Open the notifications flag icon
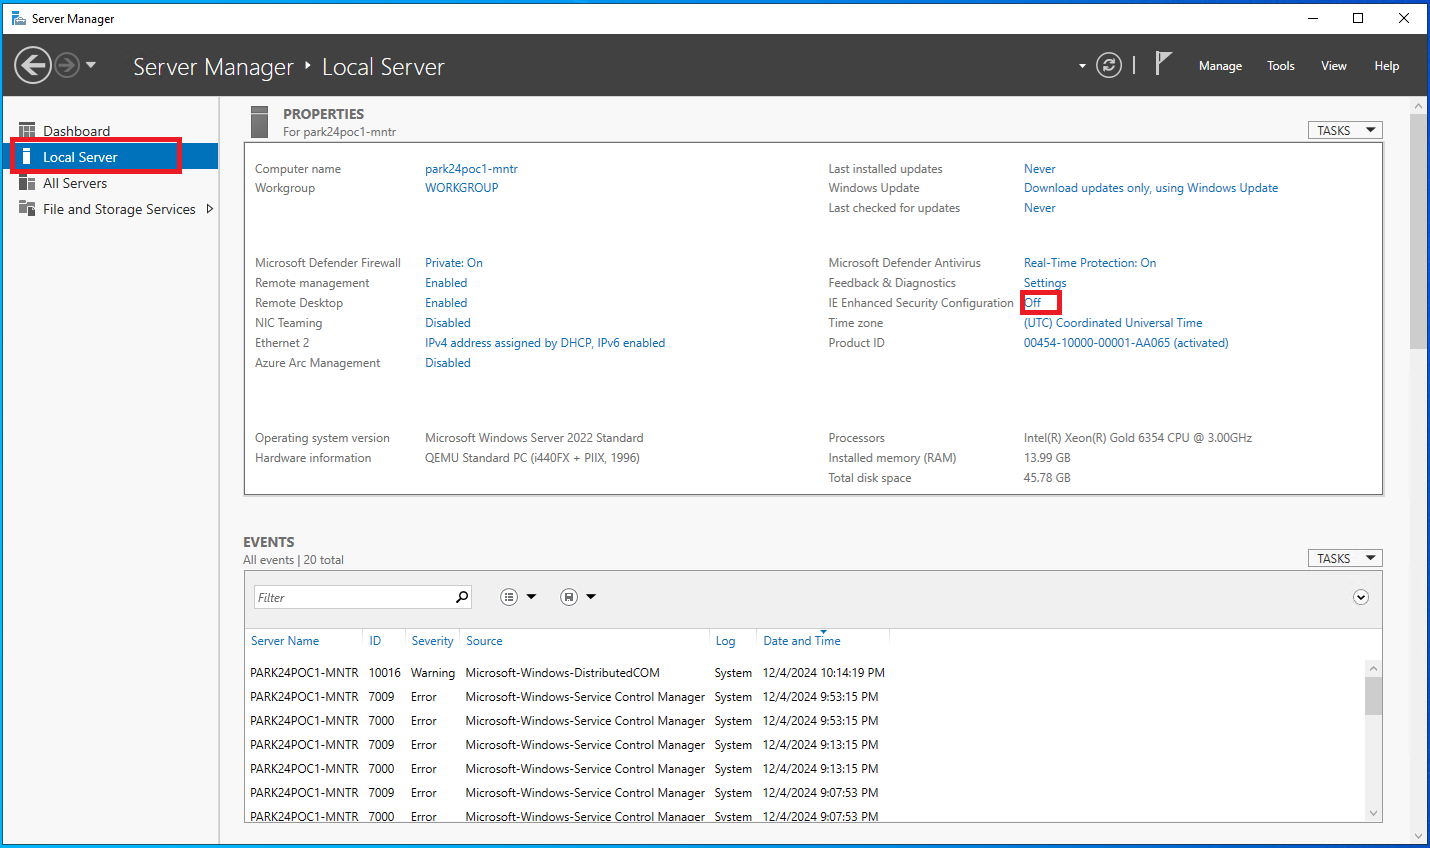This screenshot has width=1430, height=848. [1162, 64]
